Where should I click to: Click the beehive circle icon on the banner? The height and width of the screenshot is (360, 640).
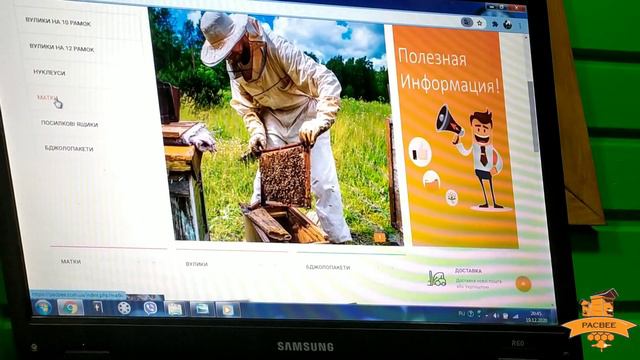[x=431, y=180]
